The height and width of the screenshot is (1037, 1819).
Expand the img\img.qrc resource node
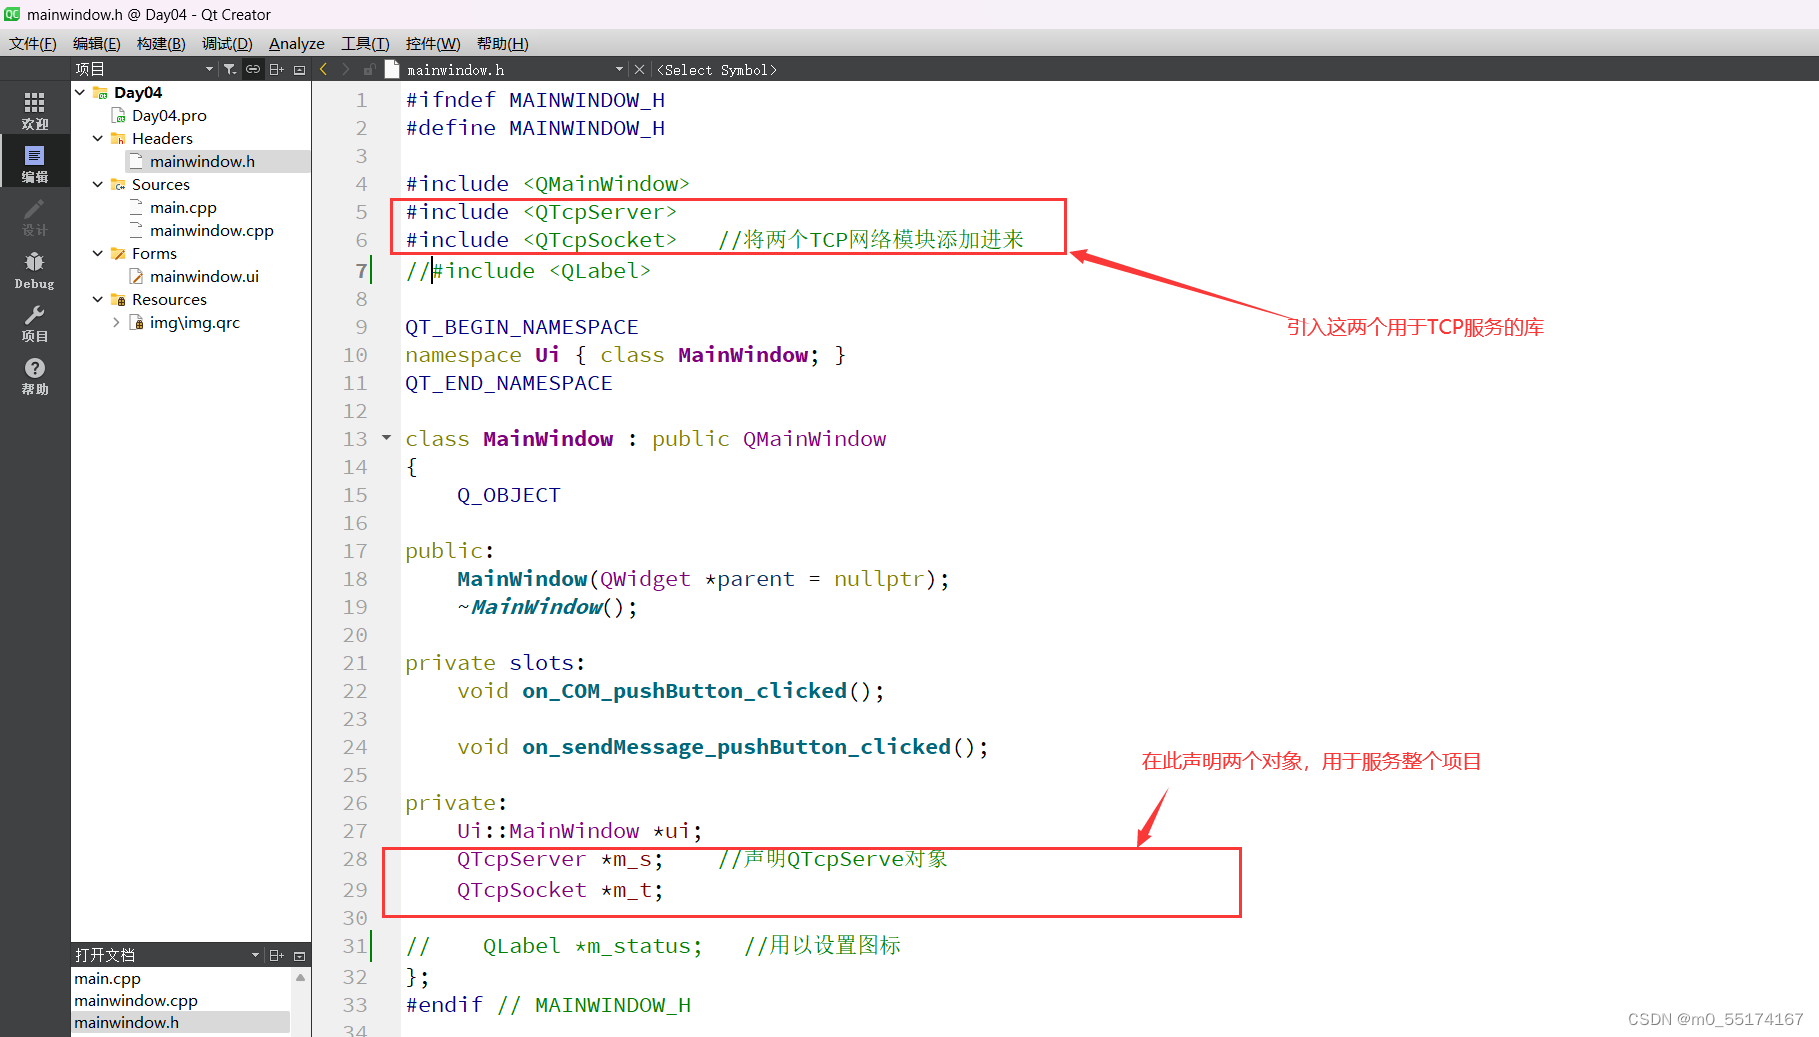pos(116,322)
